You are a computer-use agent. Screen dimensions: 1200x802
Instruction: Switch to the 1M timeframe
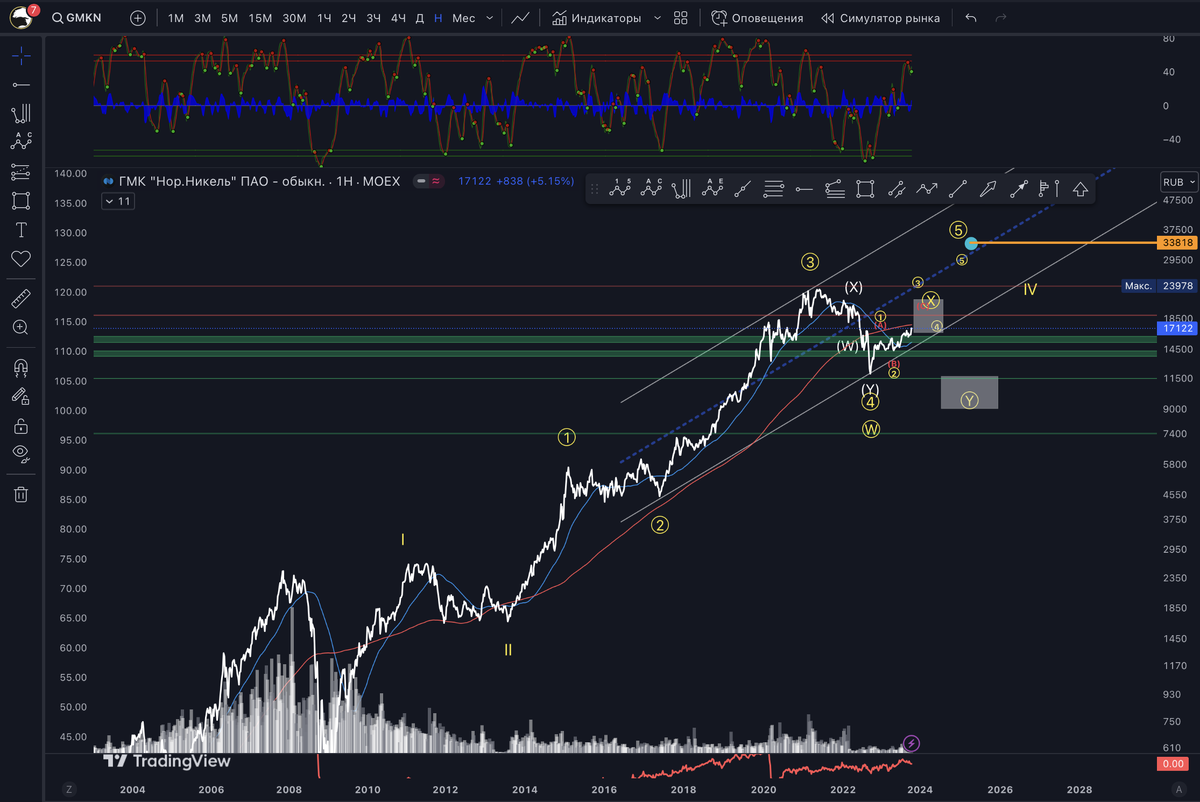176,18
